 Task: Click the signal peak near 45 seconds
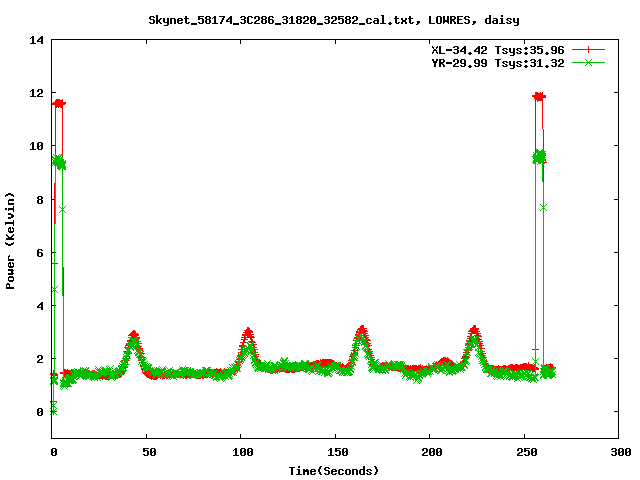134,335
